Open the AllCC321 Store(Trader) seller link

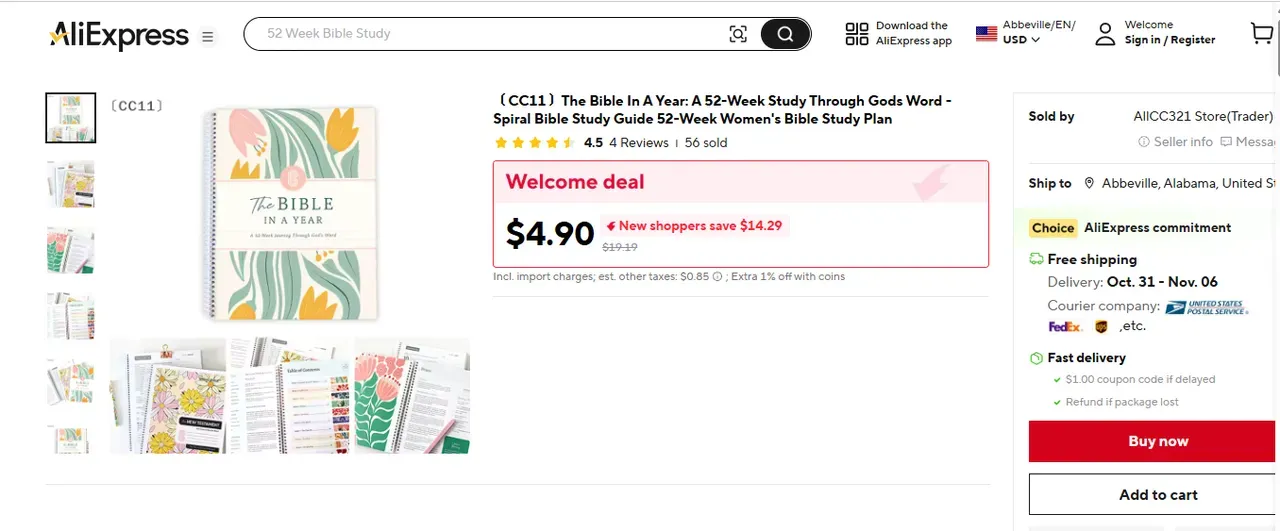(x=1202, y=117)
